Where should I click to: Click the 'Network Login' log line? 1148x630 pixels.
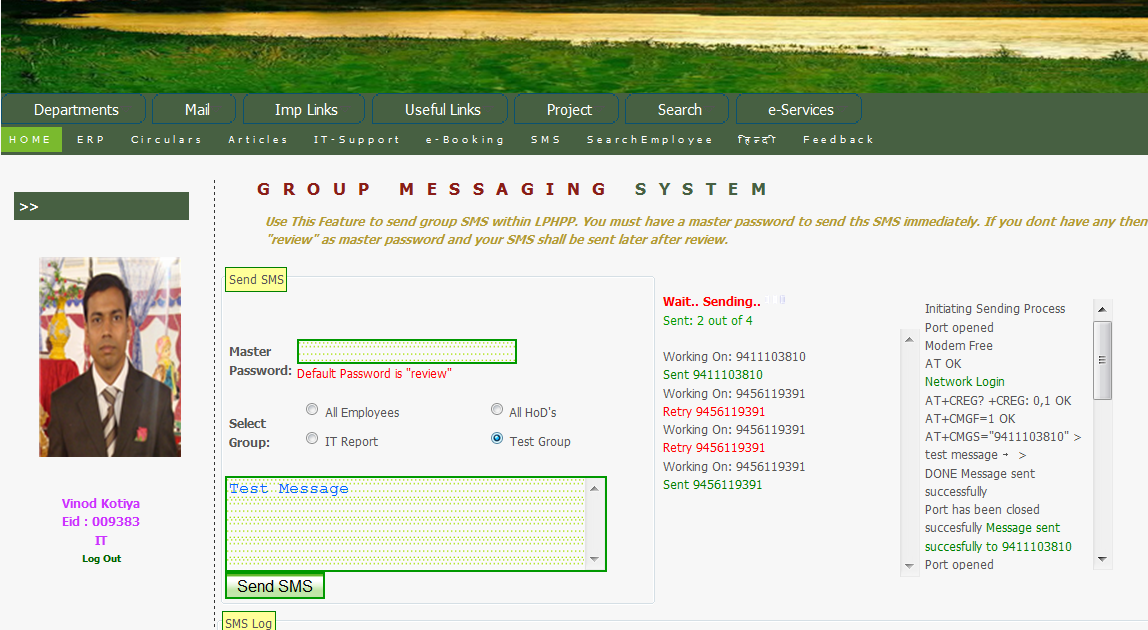click(964, 382)
